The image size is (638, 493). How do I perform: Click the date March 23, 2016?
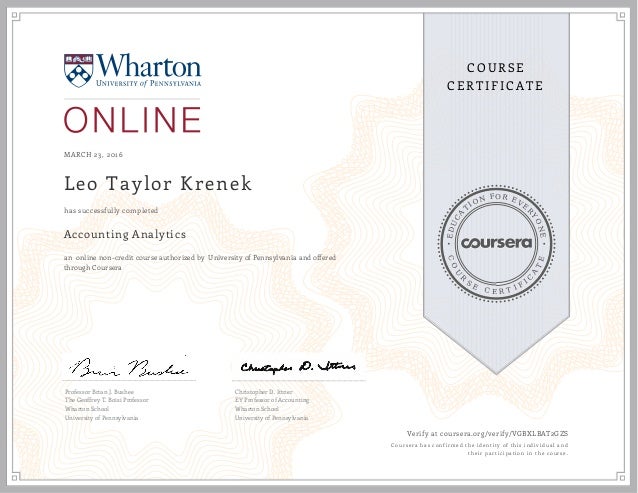pos(93,155)
